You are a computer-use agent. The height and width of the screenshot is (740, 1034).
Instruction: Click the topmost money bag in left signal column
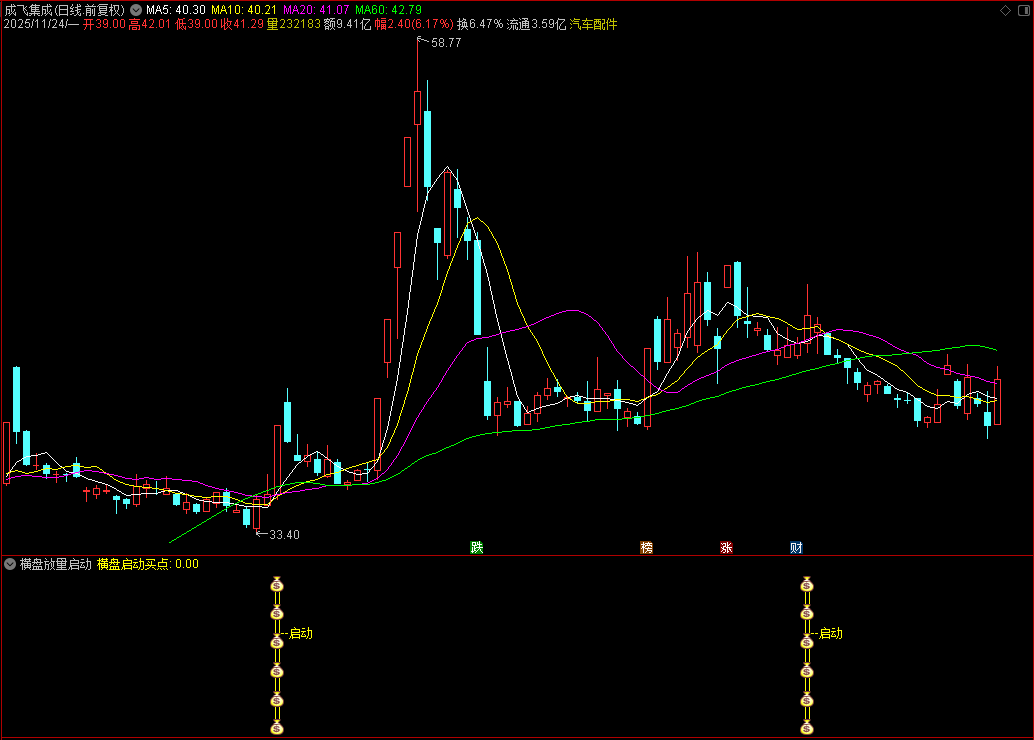point(277,584)
